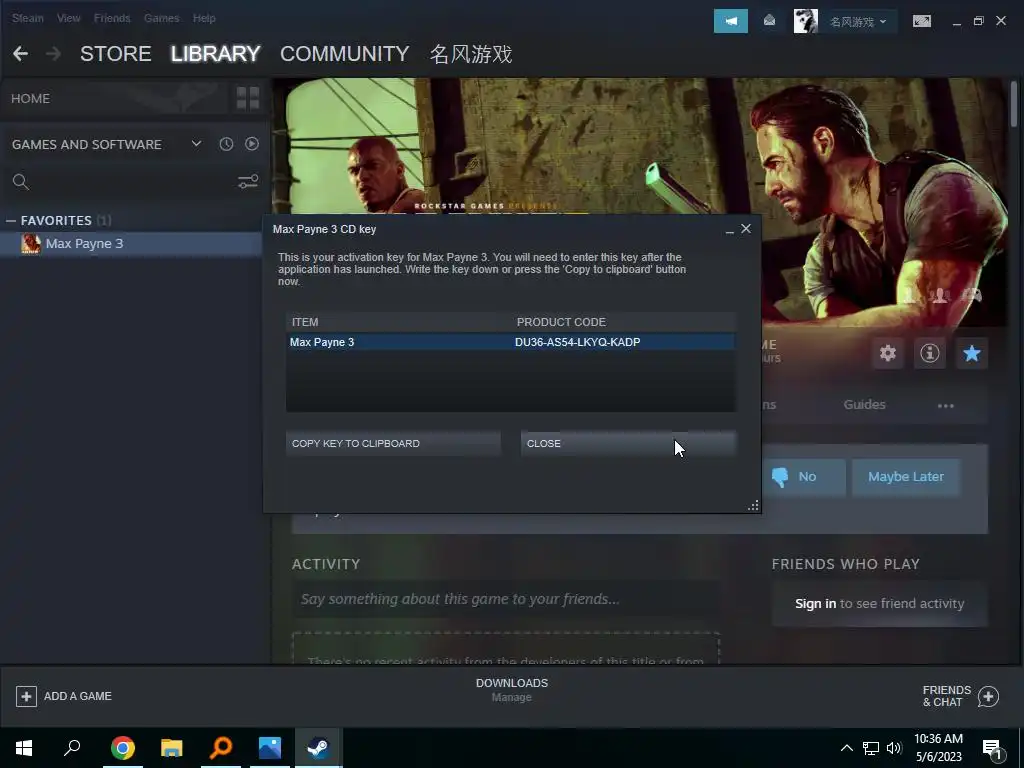This screenshot has width=1024, height=768.
Task: Click the activity status text field
Action: pyautogui.click(x=506, y=599)
